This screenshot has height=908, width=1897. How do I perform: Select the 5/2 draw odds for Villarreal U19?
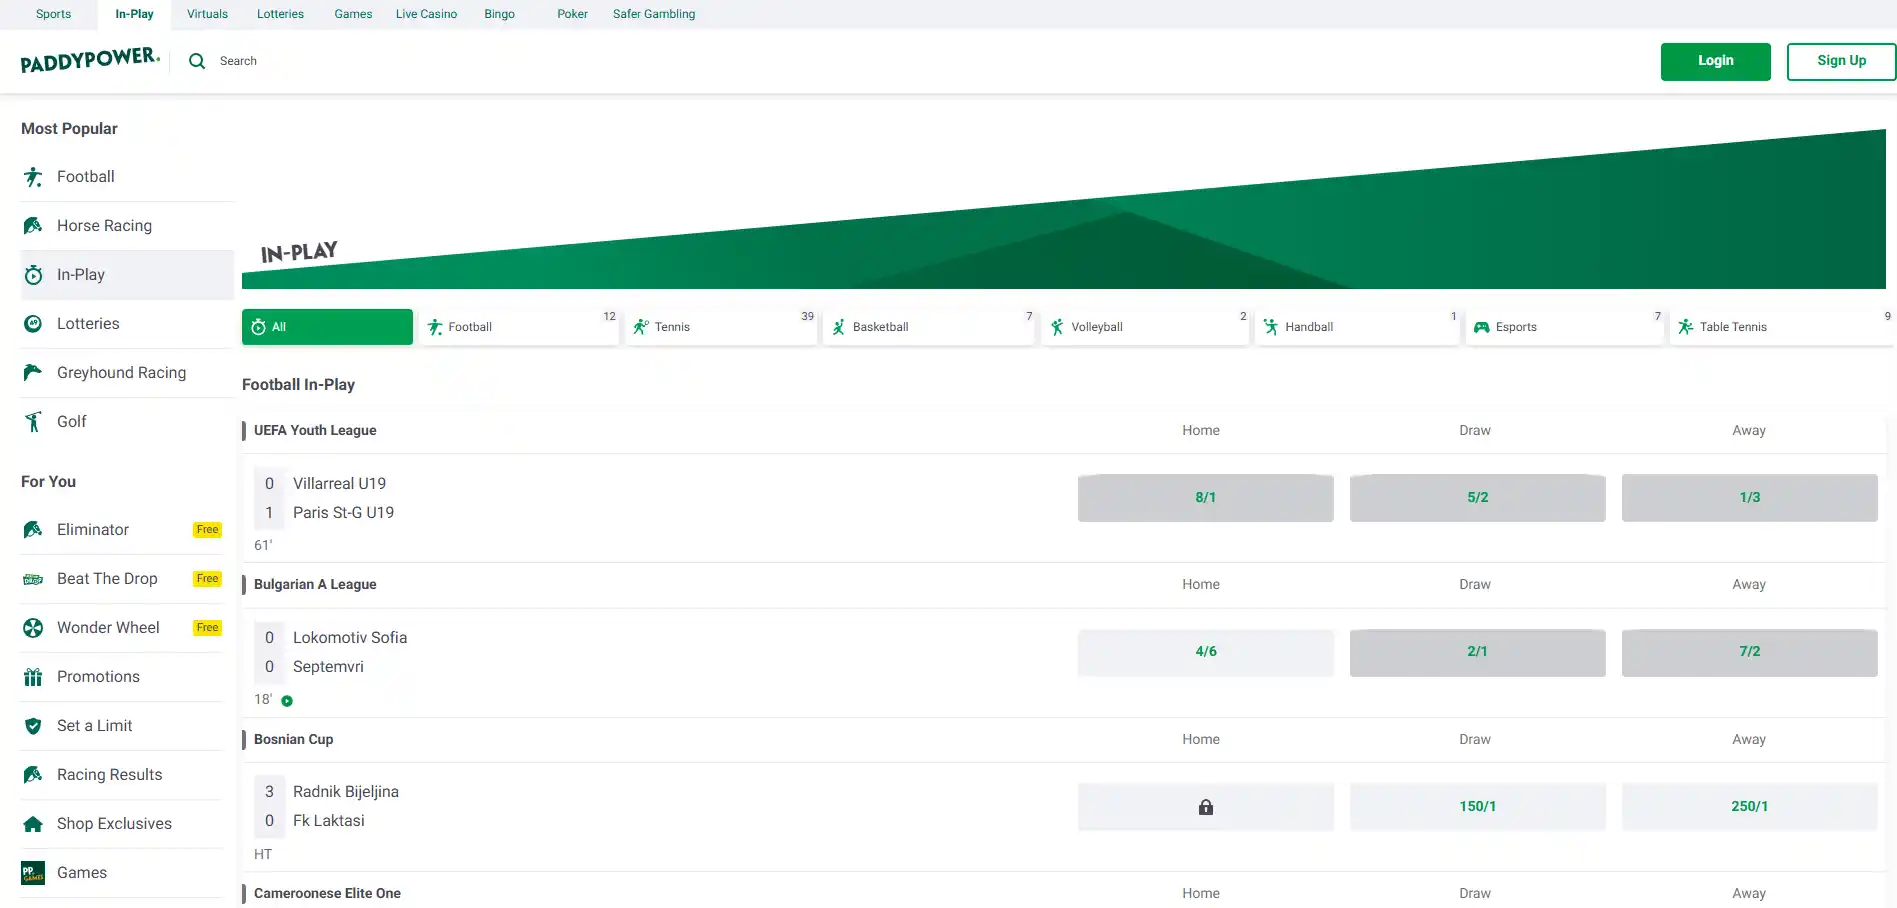(x=1478, y=498)
